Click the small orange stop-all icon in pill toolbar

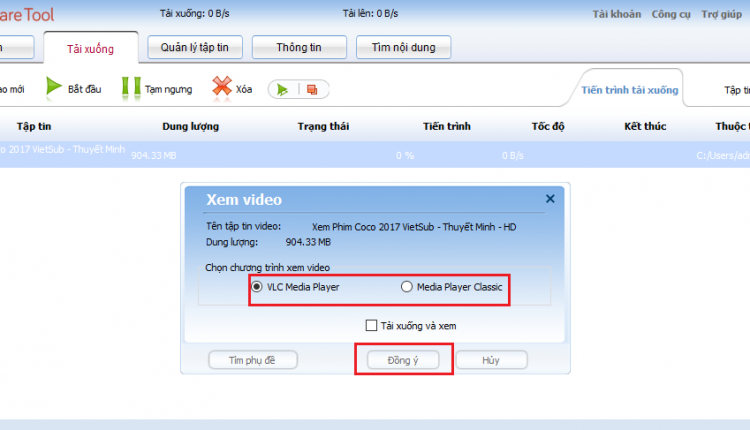[312, 89]
